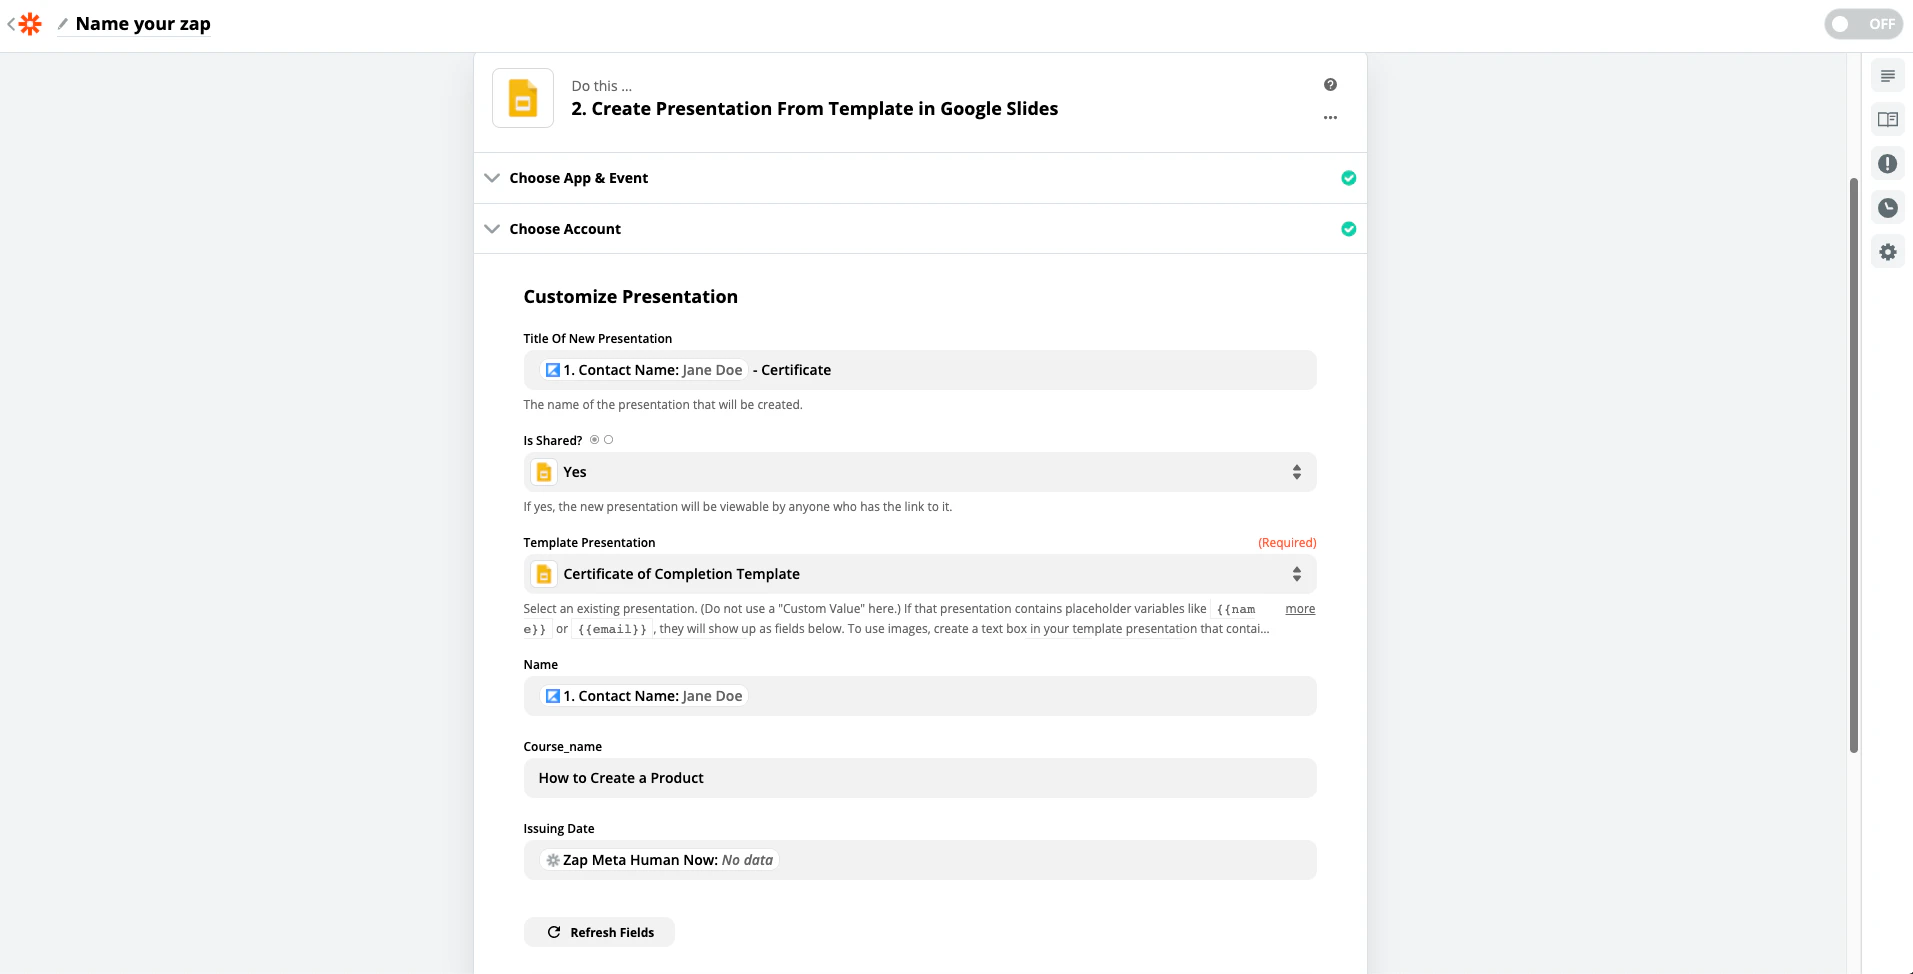Click the 'Do this ...' text

(602, 86)
